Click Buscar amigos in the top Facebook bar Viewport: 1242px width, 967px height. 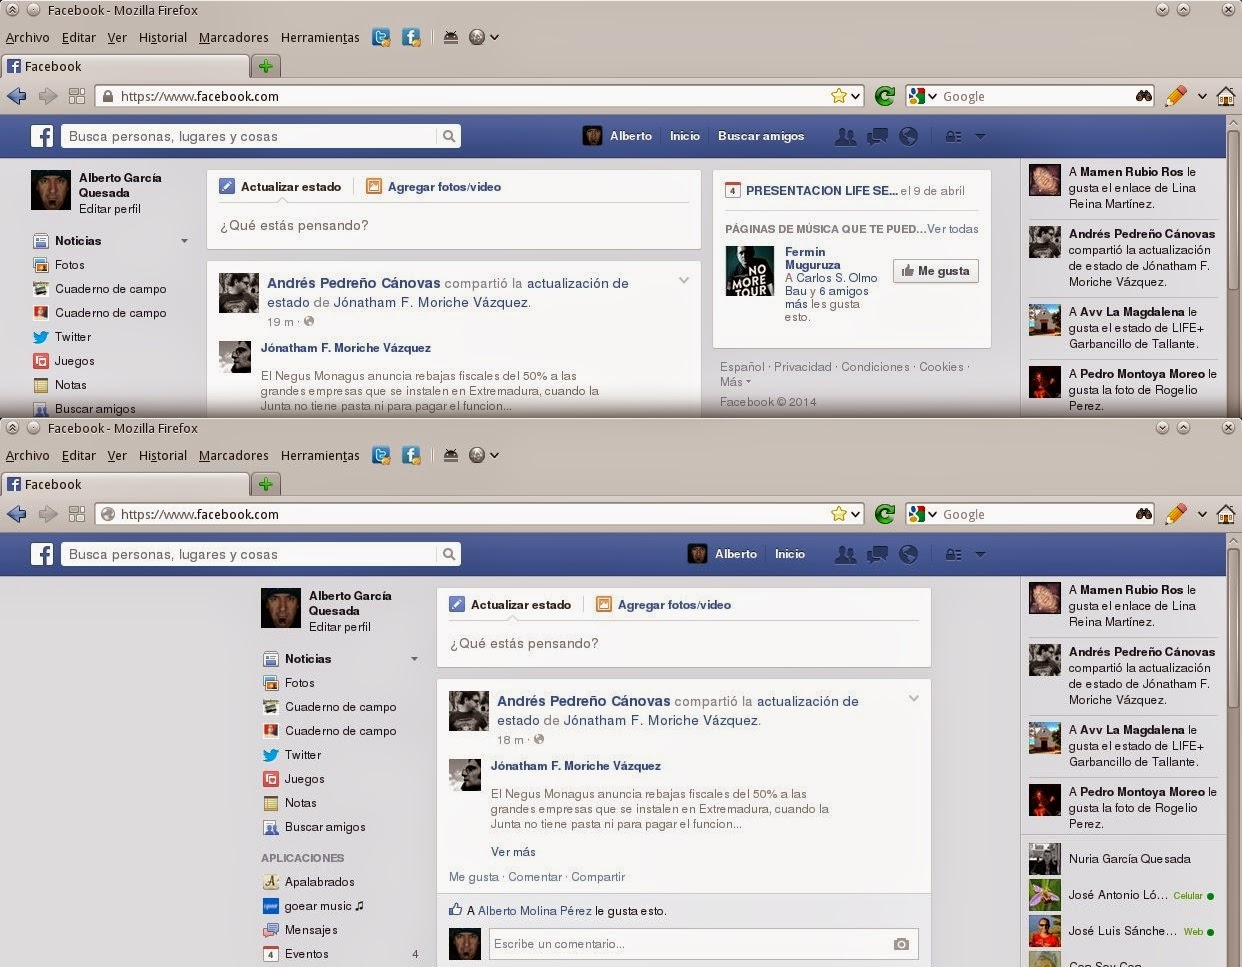[x=761, y=136]
